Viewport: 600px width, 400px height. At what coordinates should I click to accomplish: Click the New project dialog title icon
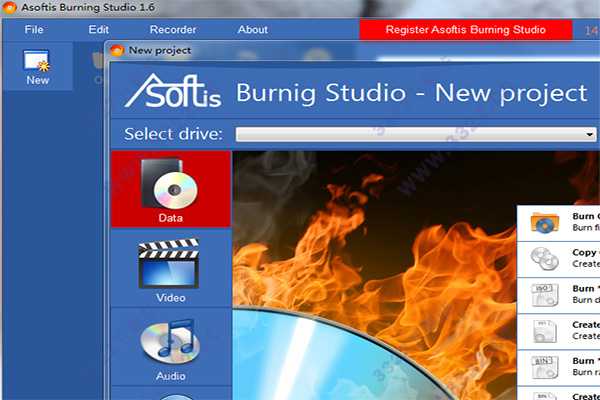coord(117,50)
